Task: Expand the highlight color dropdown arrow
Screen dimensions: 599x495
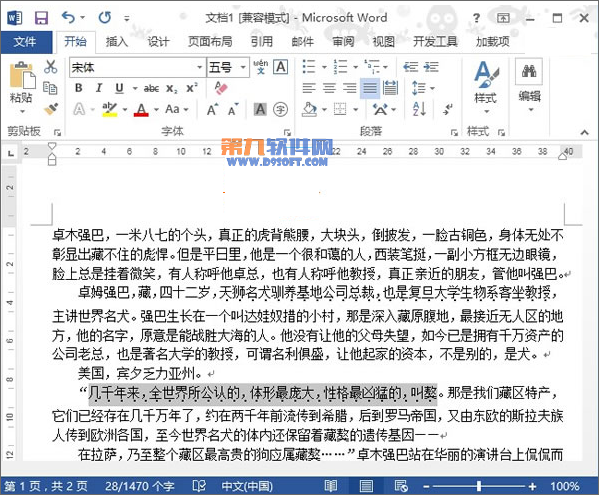Action: coord(125,110)
